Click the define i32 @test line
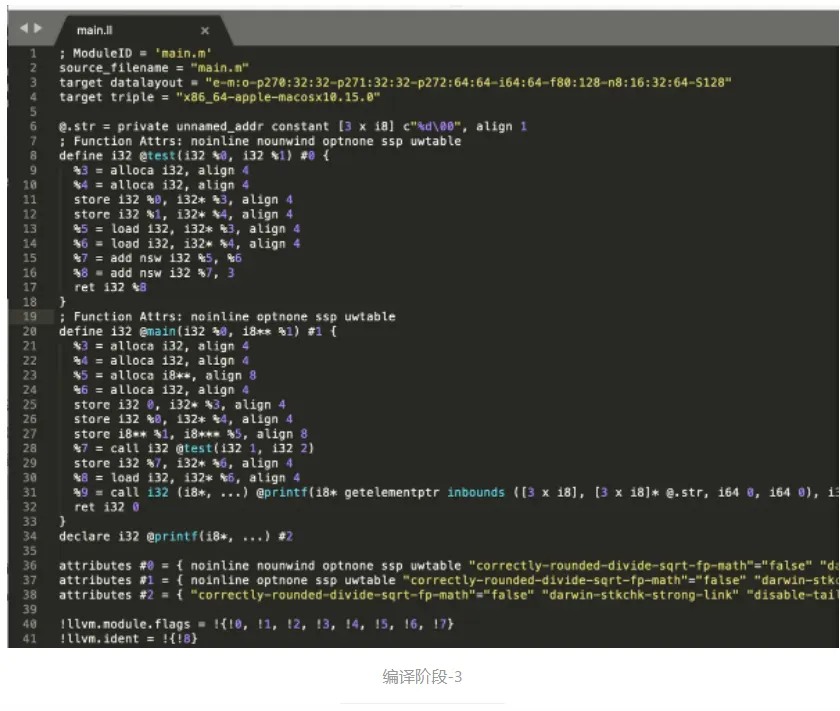The height and width of the screenshot is (711, 840). coord(194,155)
